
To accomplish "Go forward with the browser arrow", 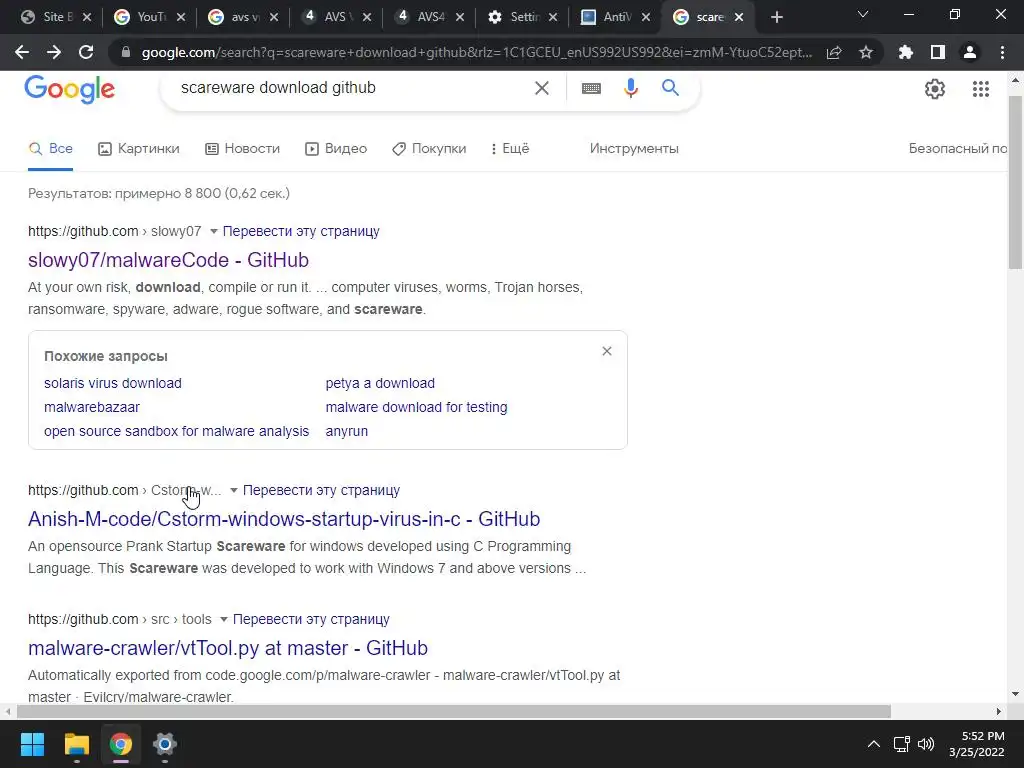I will pos(54,52).
